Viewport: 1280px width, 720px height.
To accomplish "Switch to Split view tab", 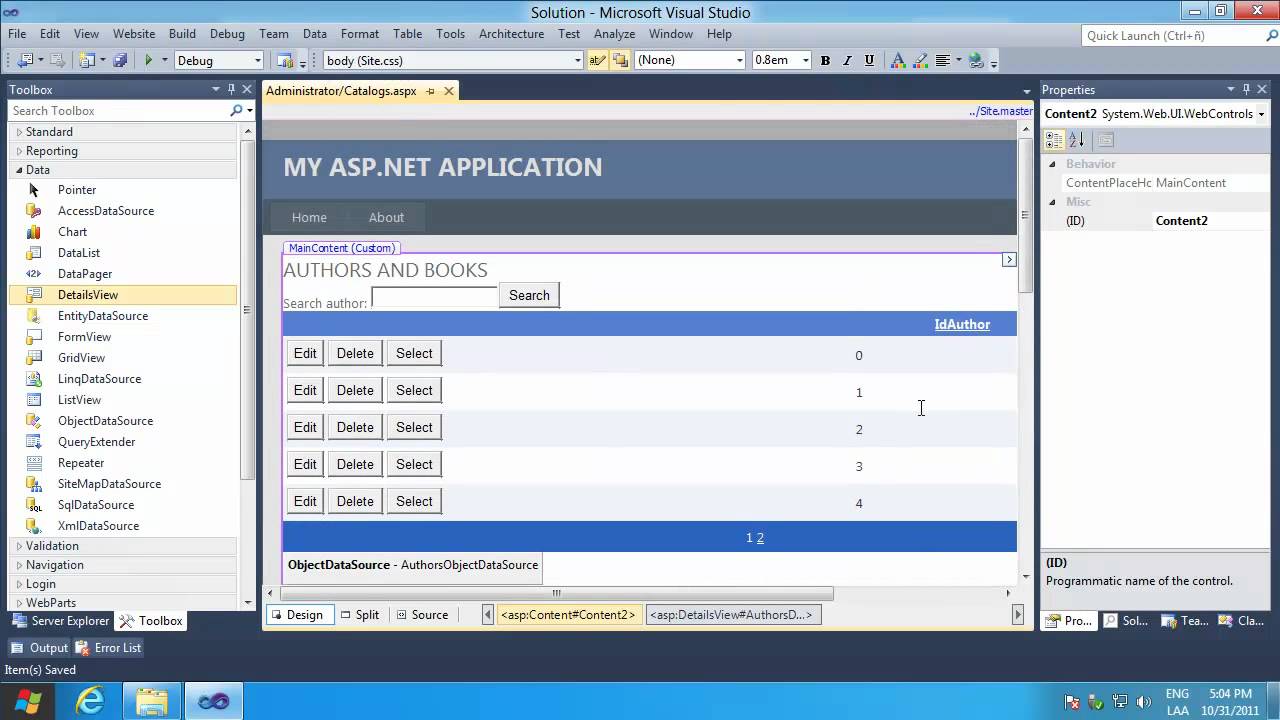I will point(359,615).
